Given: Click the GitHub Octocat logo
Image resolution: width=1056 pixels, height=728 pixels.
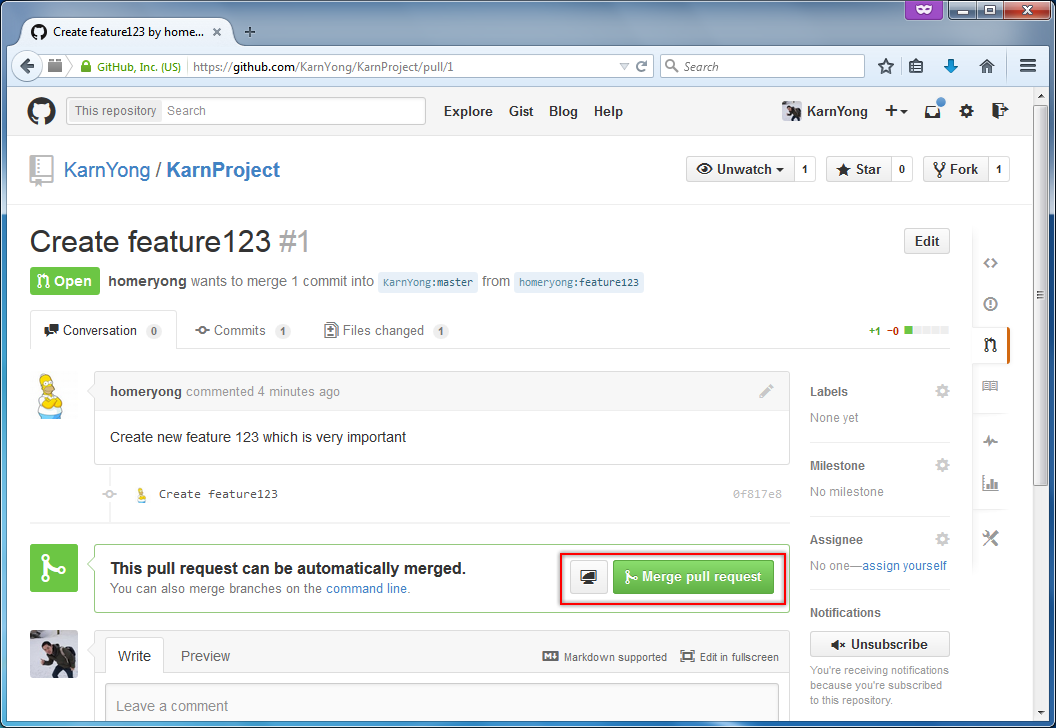Looking at the screenshot, I should coord(41,111).
